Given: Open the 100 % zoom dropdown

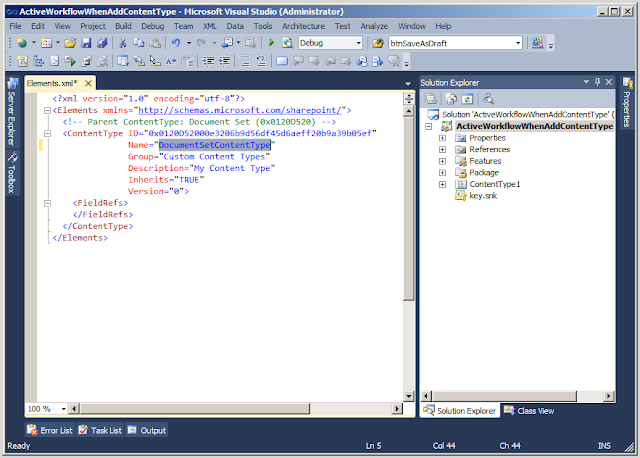Looking at the screenshot, I should 64,409.
